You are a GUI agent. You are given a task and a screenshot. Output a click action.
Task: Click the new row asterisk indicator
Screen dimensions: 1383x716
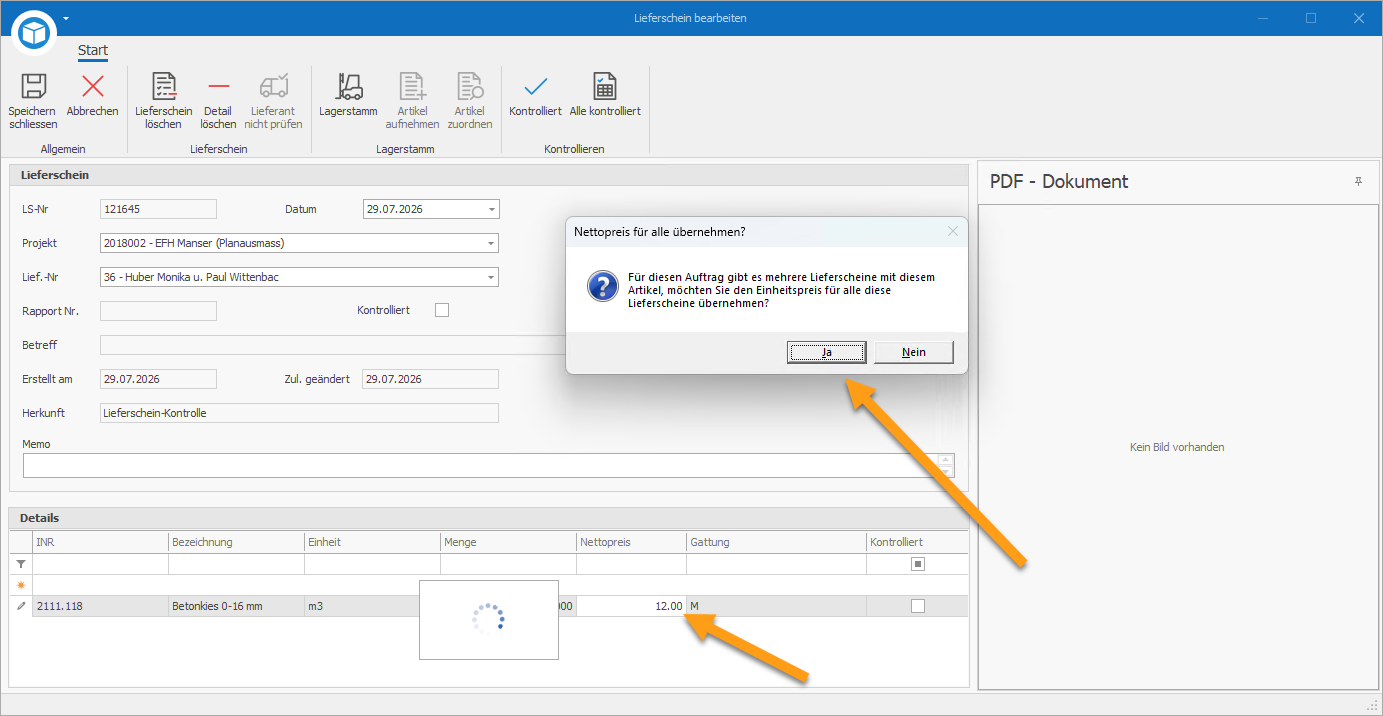21,584
